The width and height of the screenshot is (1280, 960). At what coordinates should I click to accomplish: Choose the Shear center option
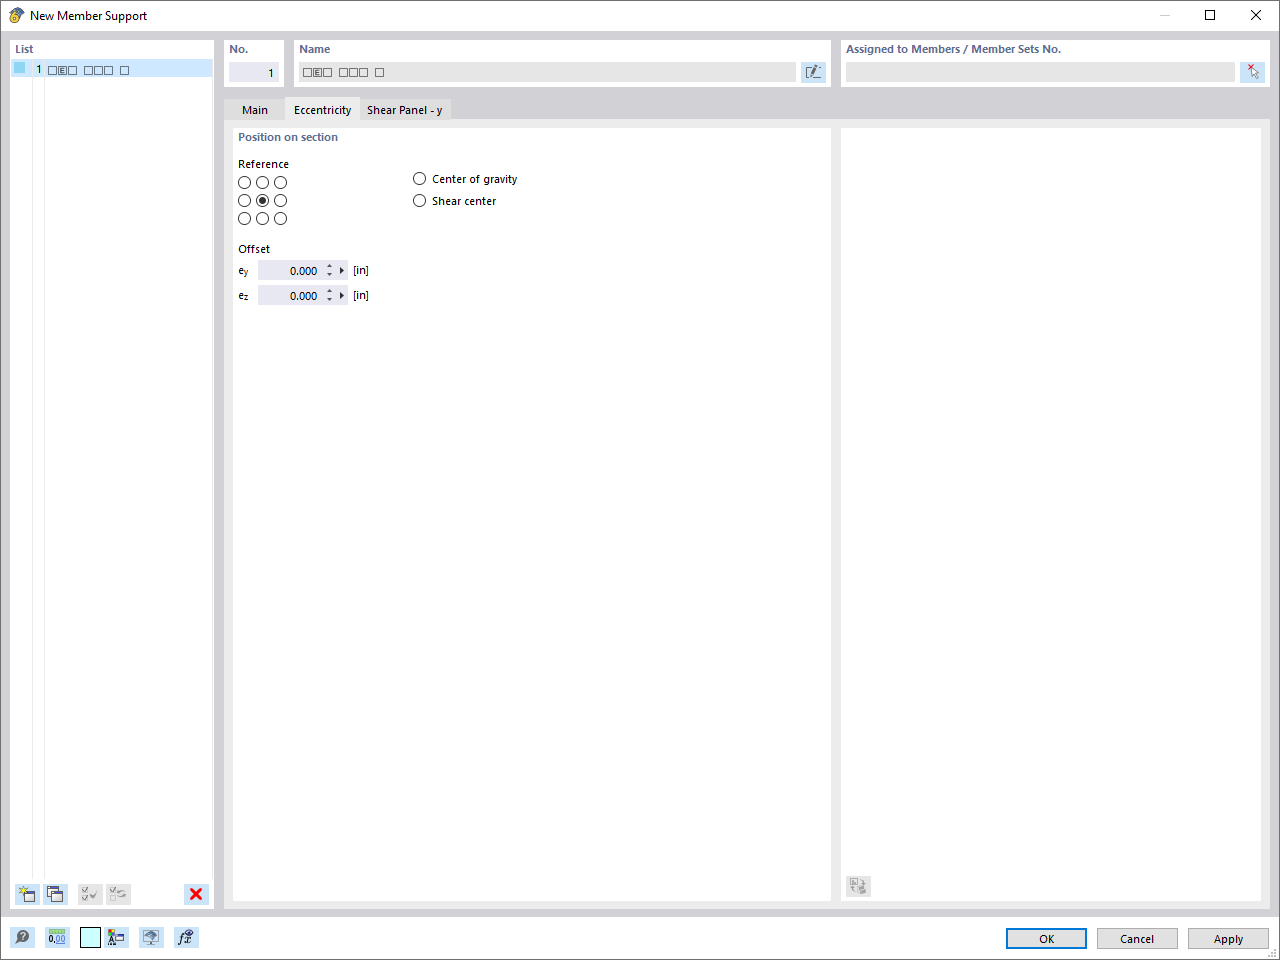coord(419,200)
